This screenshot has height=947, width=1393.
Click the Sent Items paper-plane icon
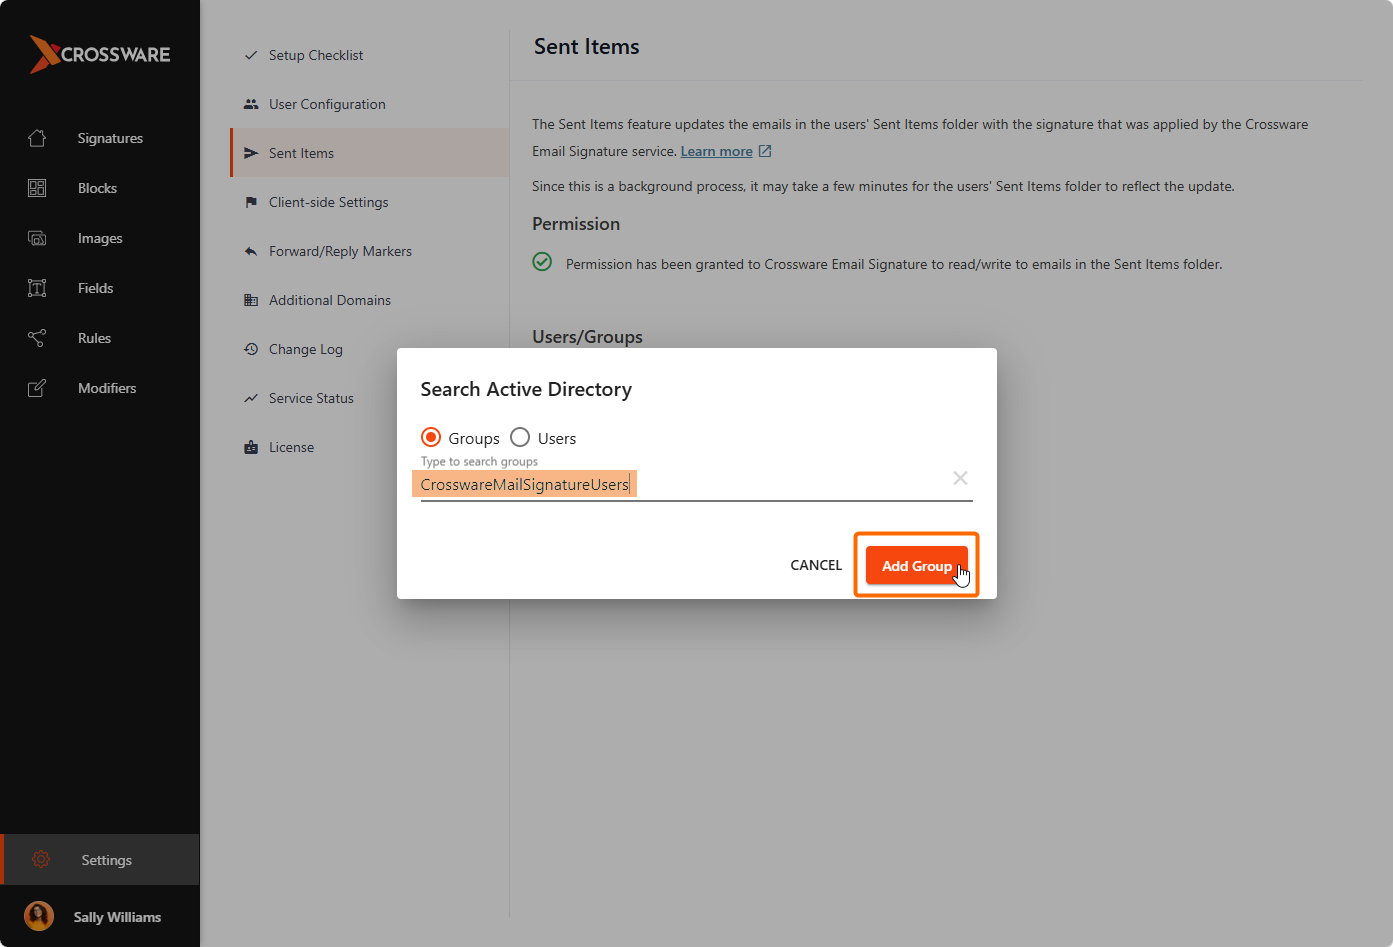coord(251,153)
